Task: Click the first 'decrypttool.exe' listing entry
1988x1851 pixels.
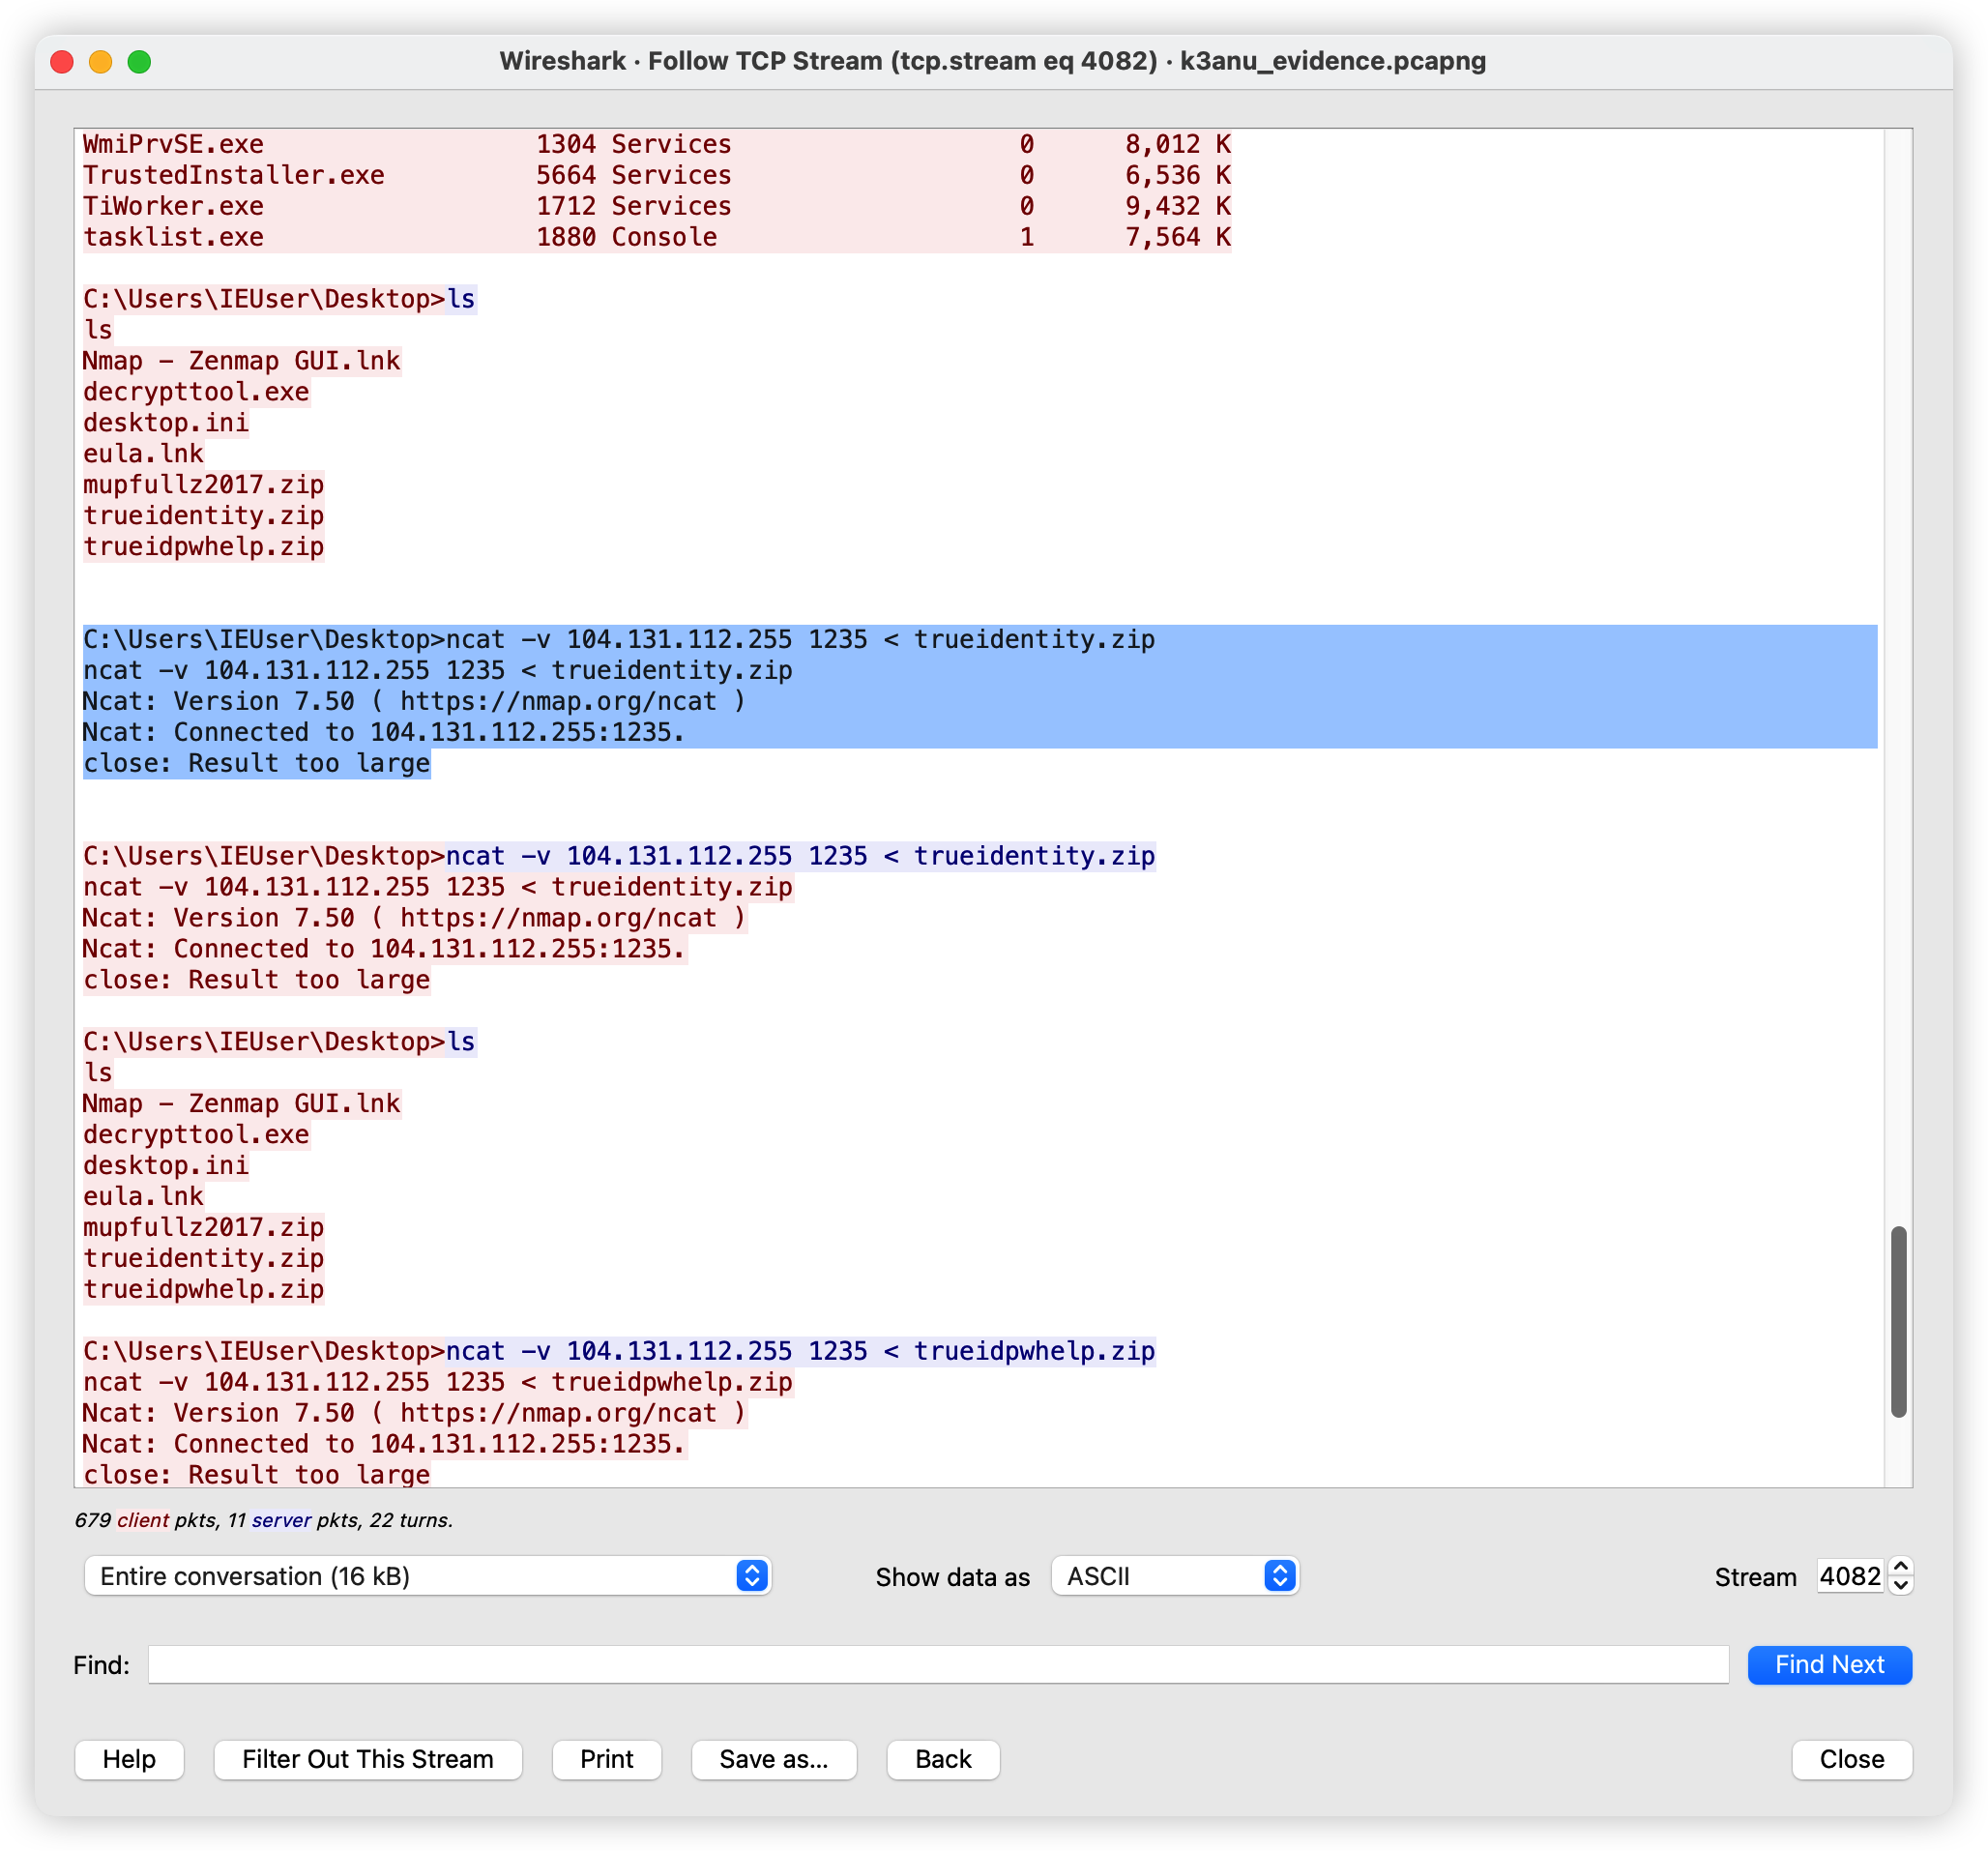Action: (196, 392)
